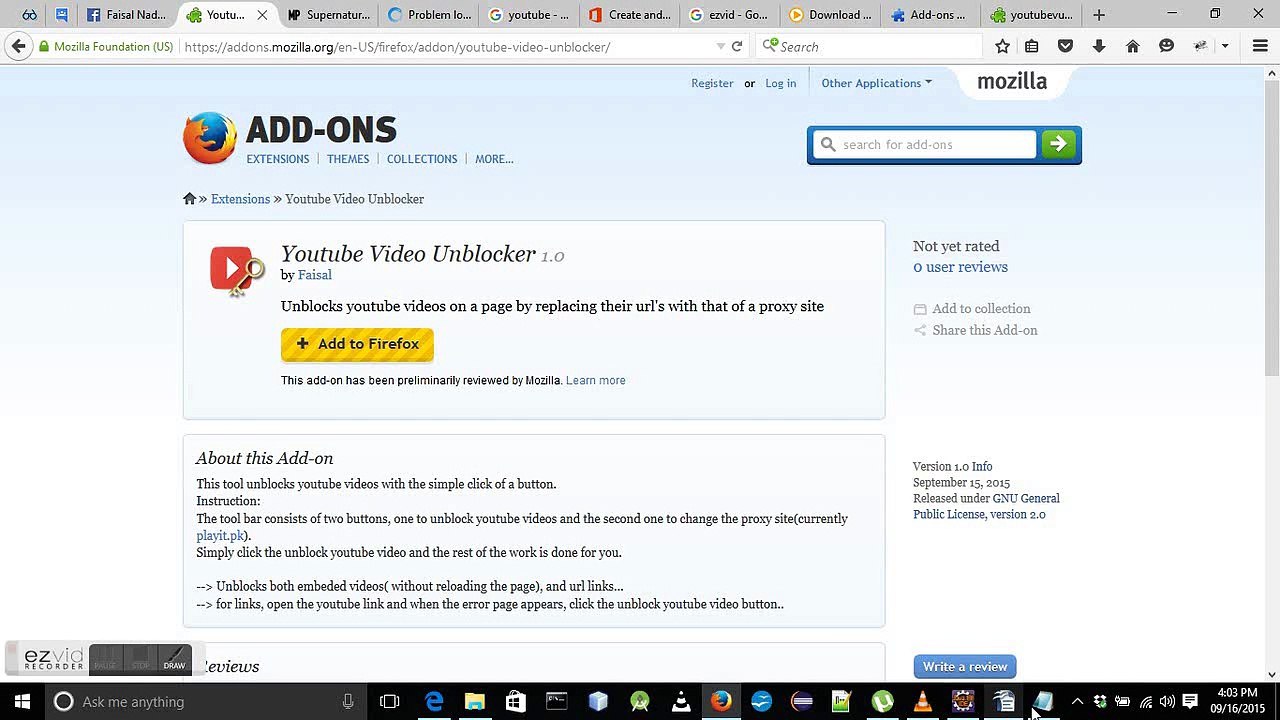
Task: Submit add-on search with green arrow
Action: click(1058, 145)
